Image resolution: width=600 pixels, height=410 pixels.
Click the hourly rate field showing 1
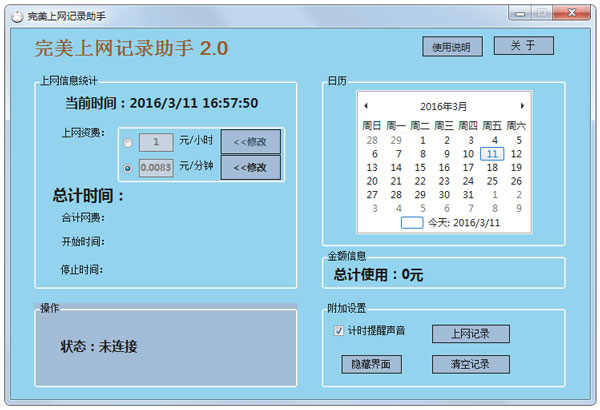[x=156, y=142]
